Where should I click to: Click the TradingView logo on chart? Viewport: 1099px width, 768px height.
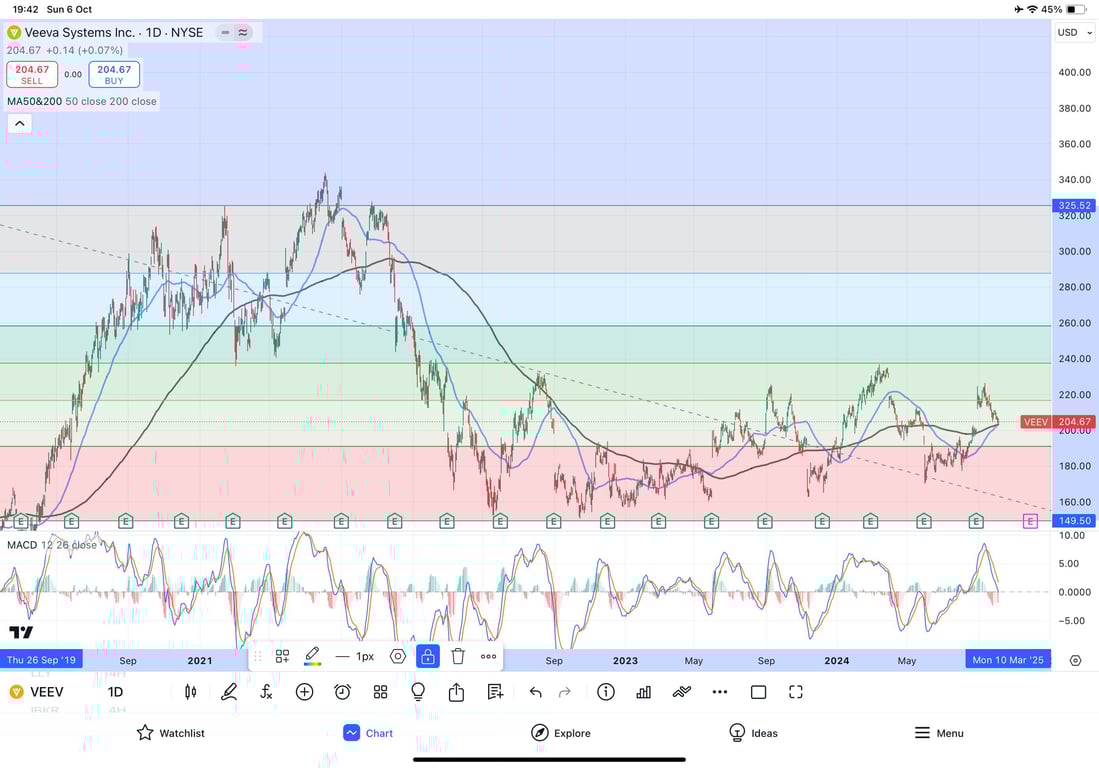[x=21, y=633]
